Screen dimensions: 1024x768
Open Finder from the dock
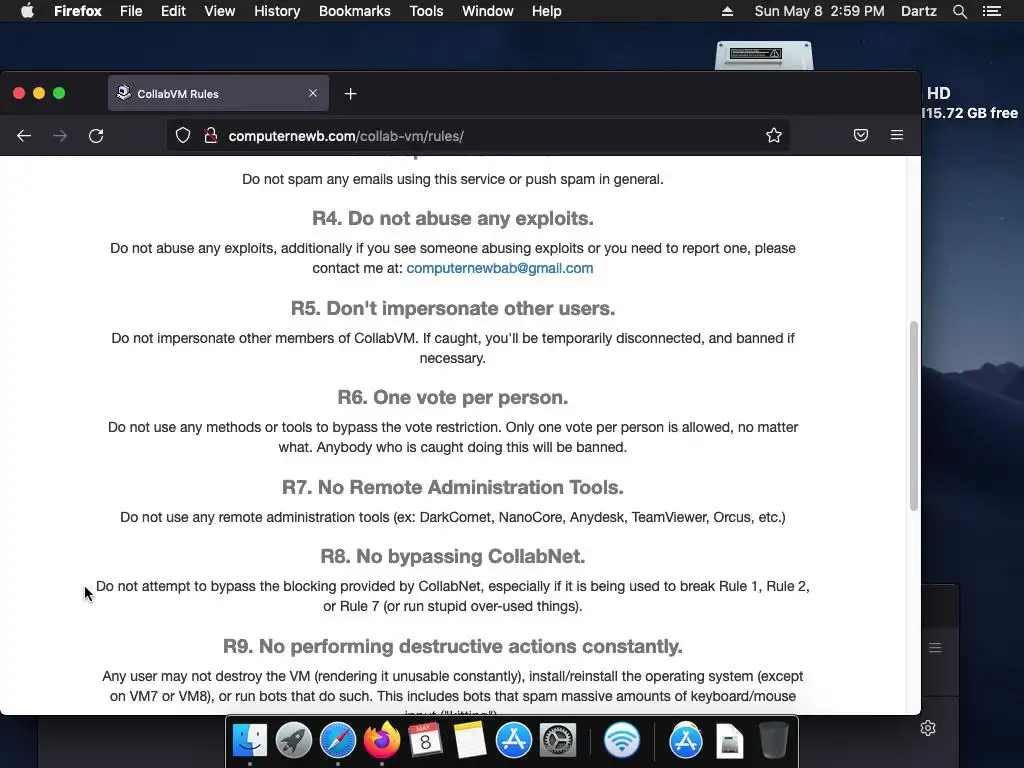point(250,741)
